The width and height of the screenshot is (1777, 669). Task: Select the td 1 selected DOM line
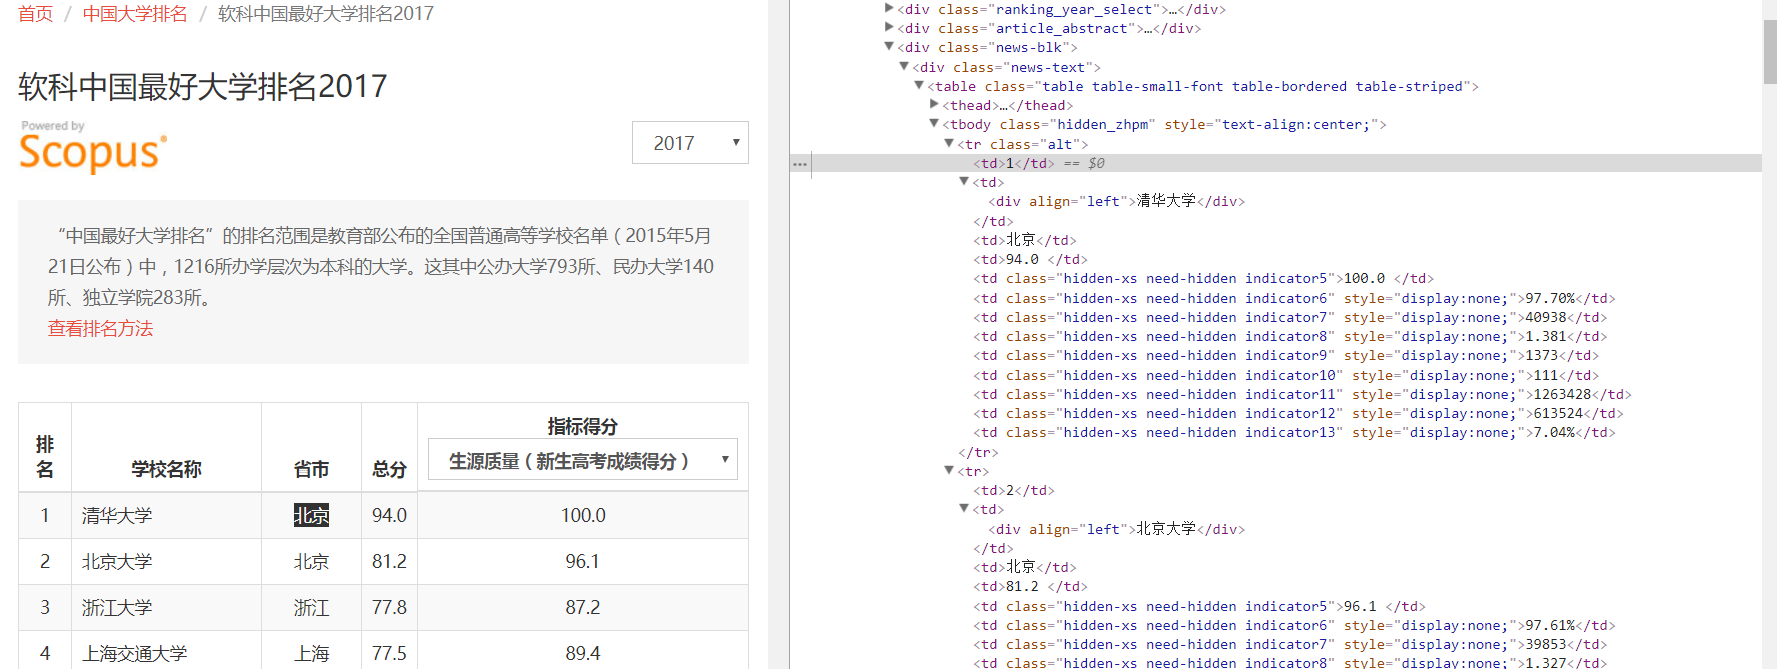pyautogui.click(x=1275, y=163)
